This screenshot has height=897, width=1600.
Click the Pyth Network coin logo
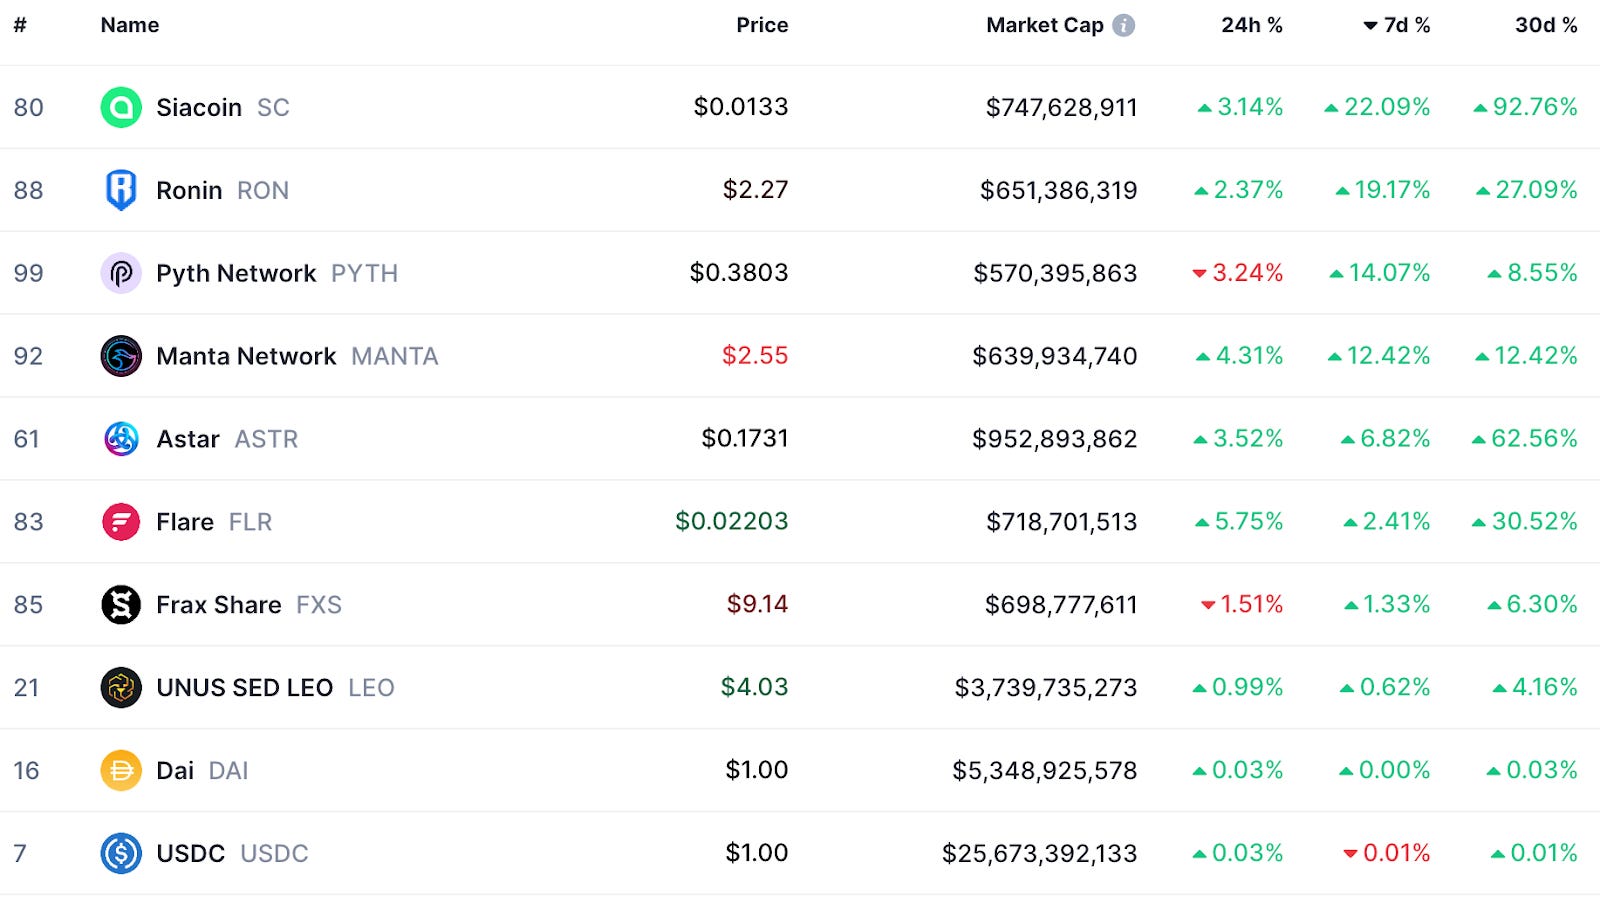[x=121, y=273]
